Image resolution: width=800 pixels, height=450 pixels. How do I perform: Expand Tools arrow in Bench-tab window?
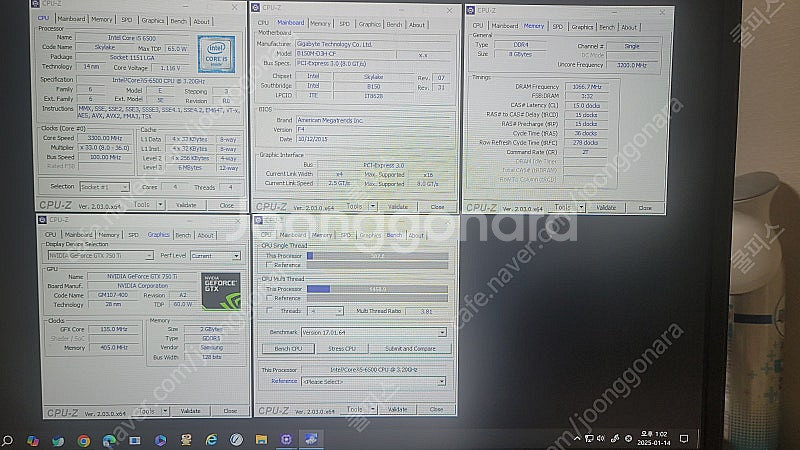coord(373,409)
